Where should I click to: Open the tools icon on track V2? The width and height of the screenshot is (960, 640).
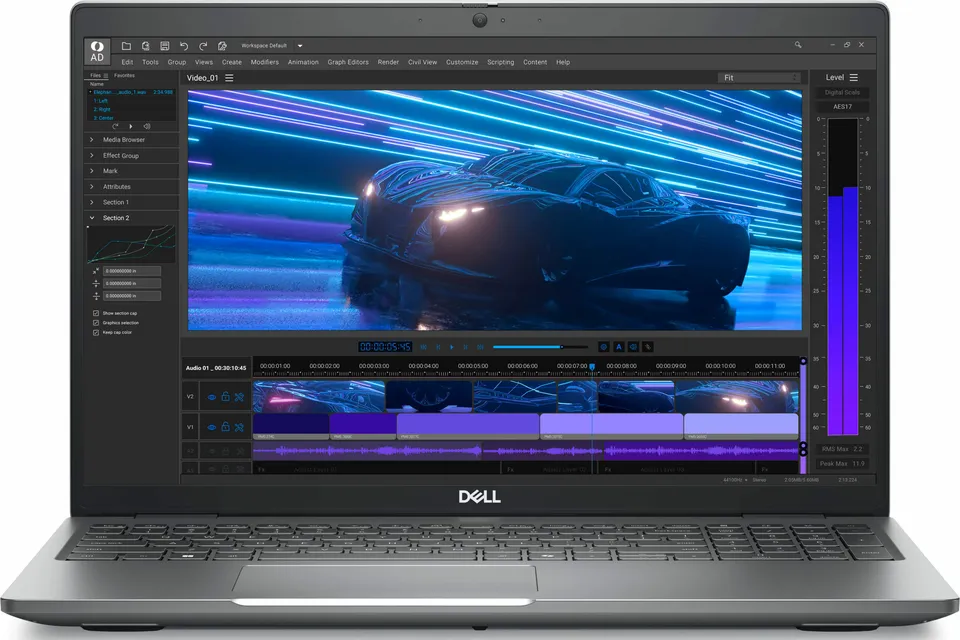coord(239,397)
